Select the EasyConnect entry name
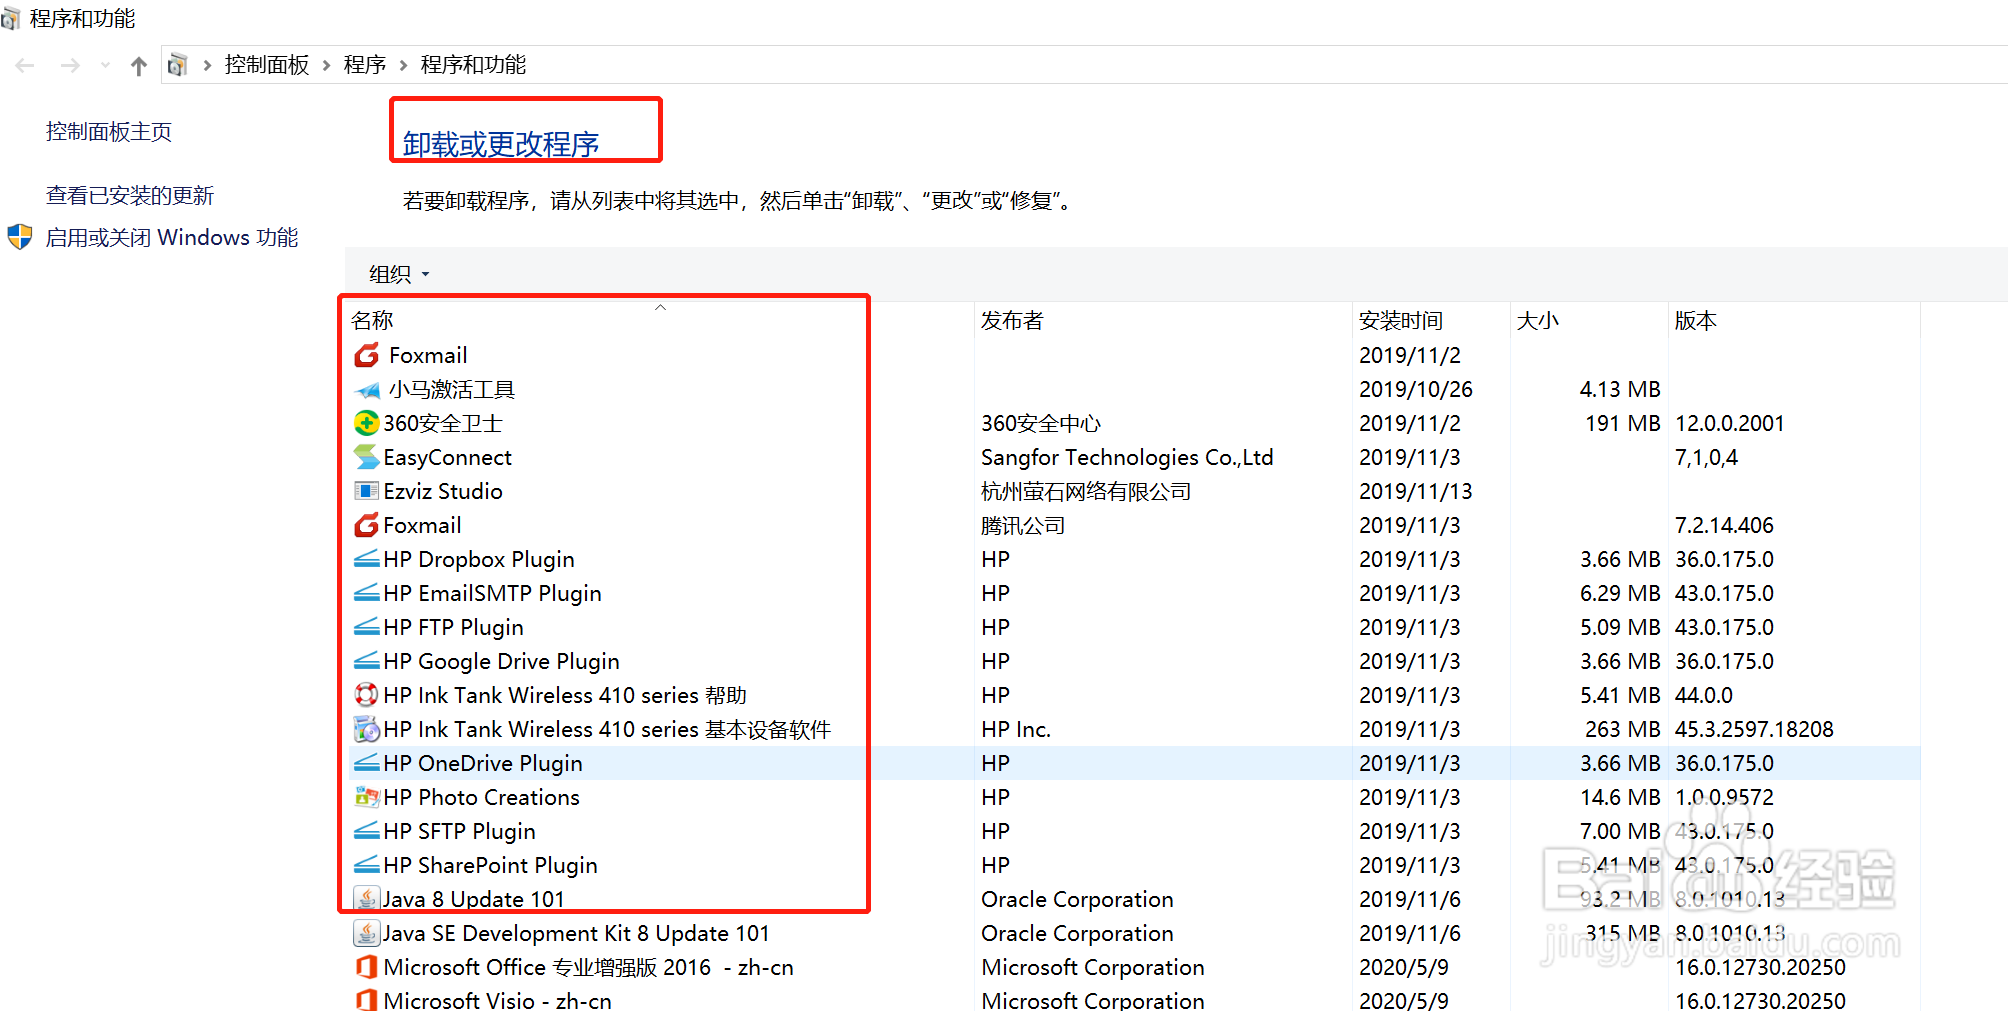Image resolution: width=2008 pixels, height=1011 pixels. 447,457
